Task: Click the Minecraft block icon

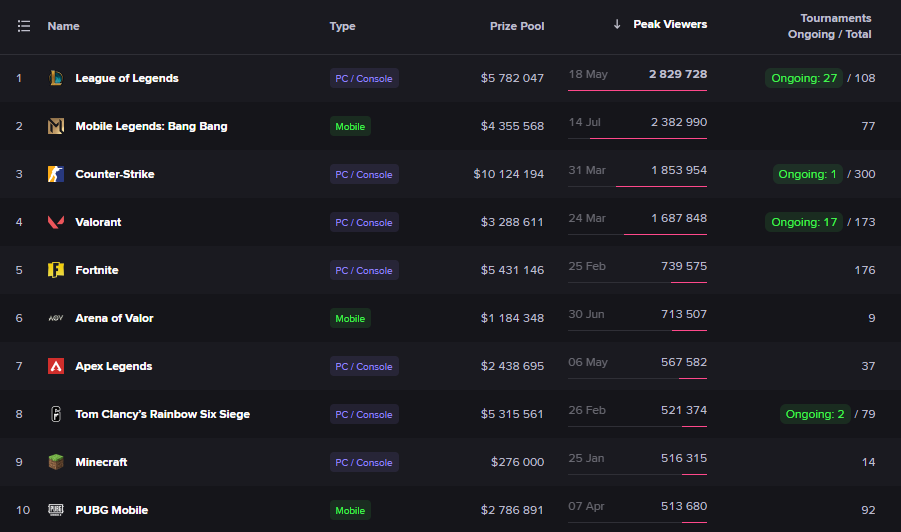Action: (x=56, y=462)
